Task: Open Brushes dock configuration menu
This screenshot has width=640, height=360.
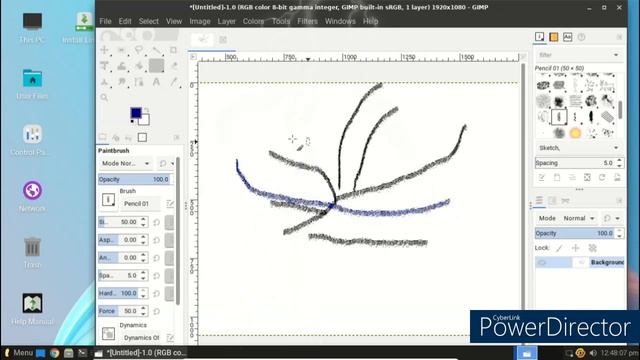Action: coord(619,37)
